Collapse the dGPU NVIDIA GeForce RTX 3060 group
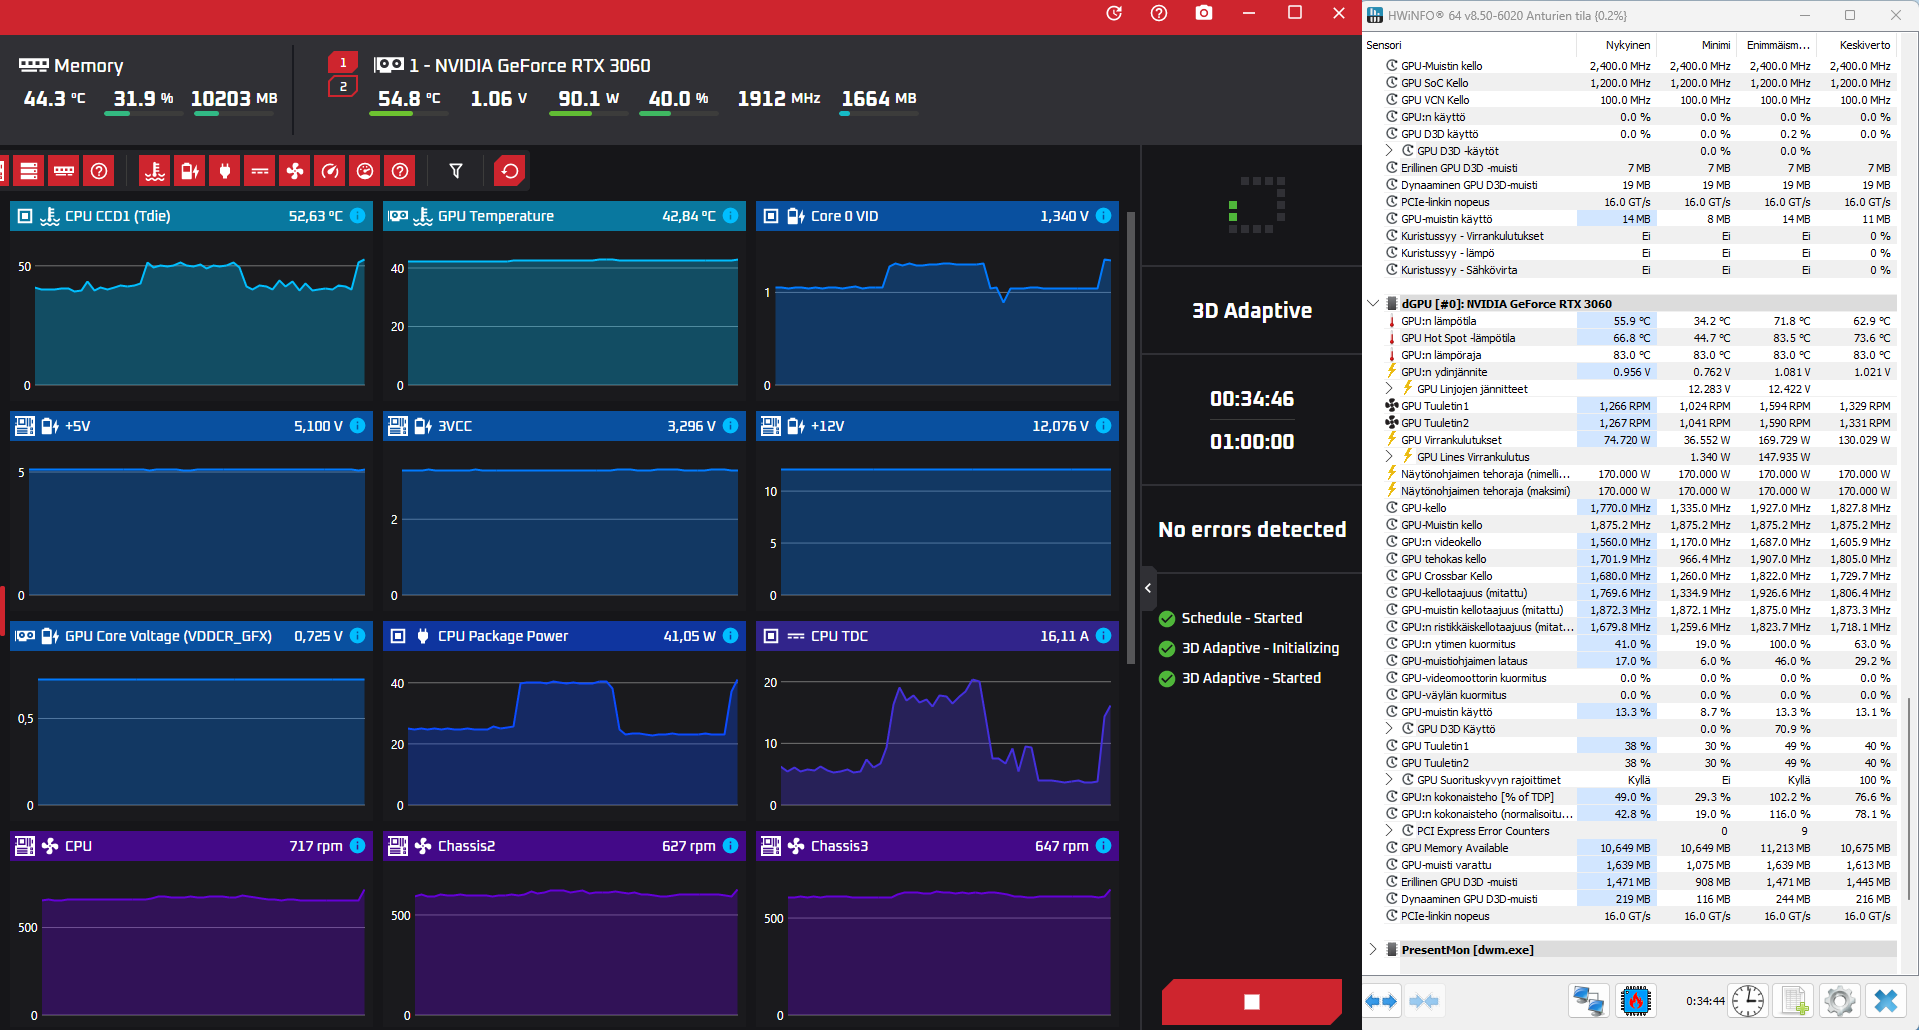 [x=1374, y=304]
